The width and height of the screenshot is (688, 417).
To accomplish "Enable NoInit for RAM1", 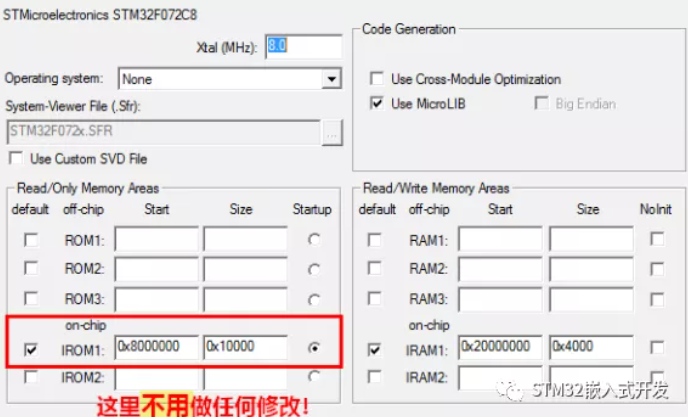I will pyautogui.click(x=657, y=239).
